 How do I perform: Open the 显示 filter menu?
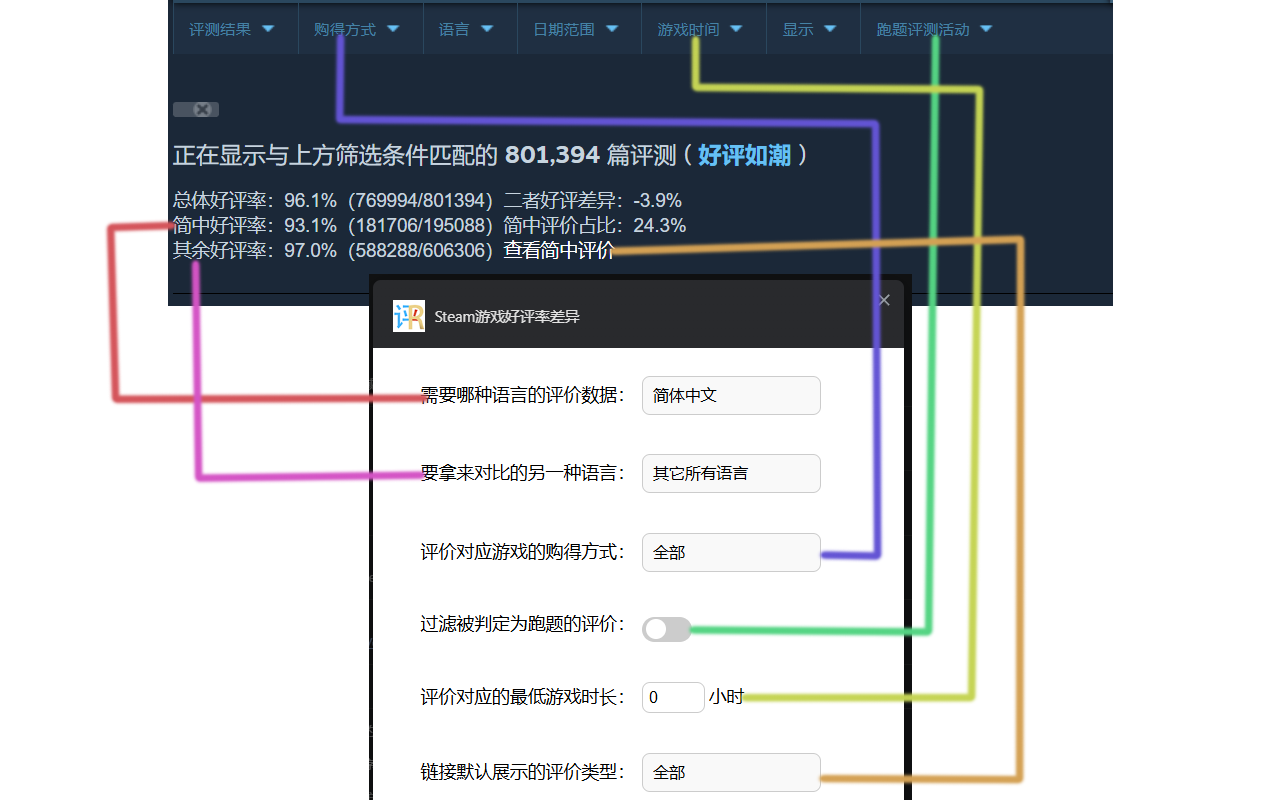(x=812, y=28)
